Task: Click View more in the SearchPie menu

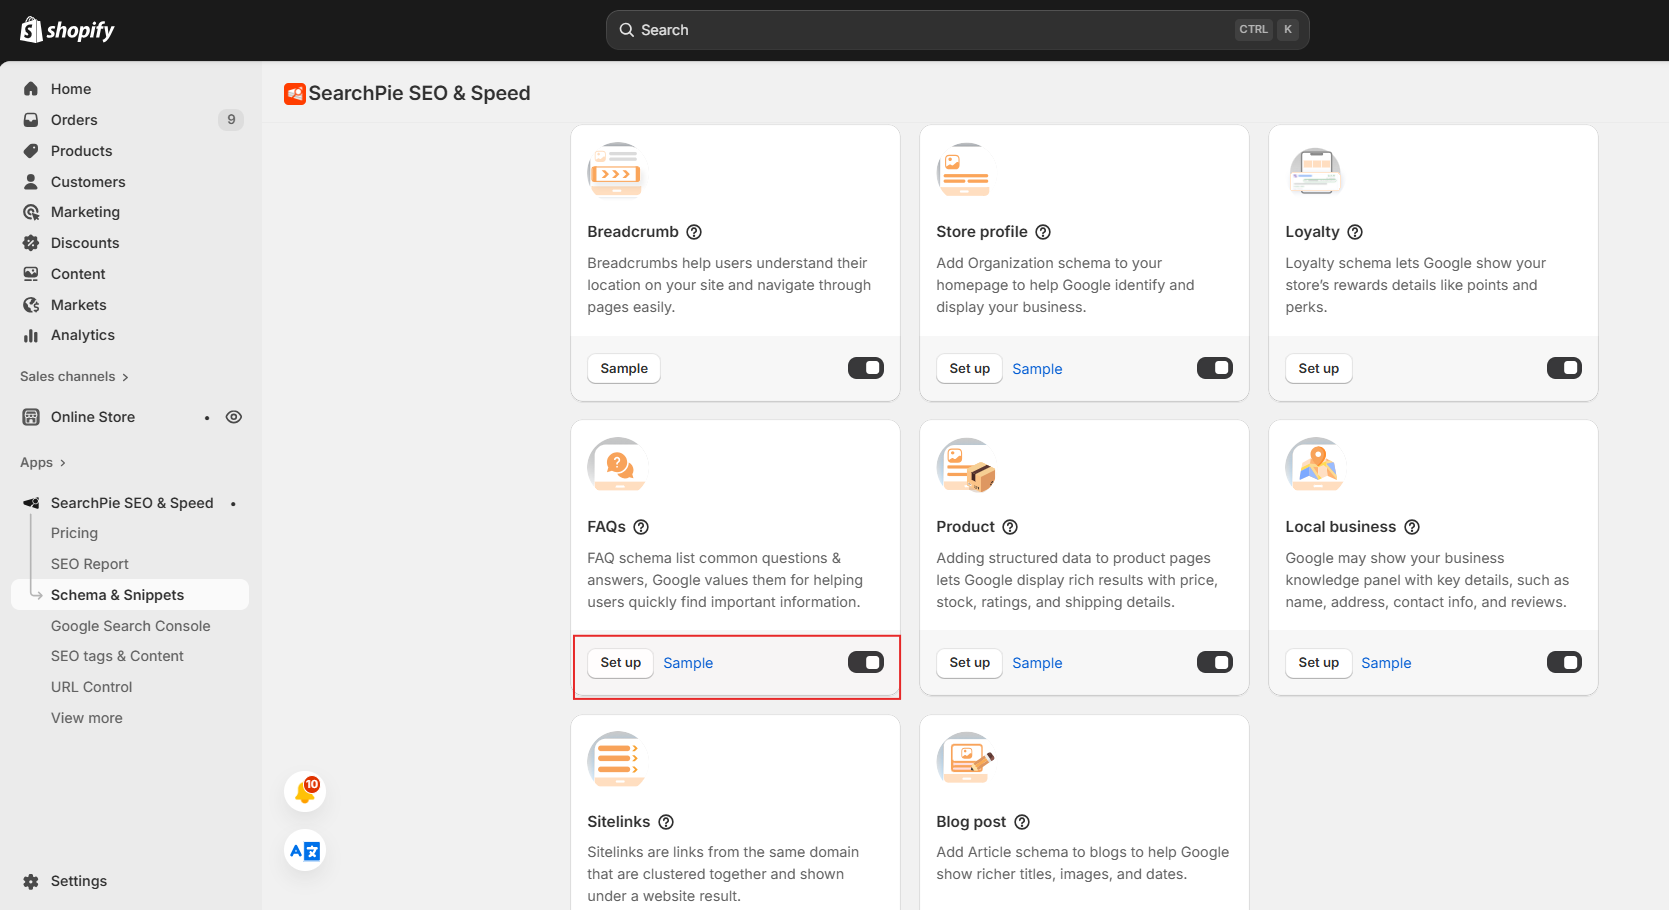Action: (86, 717)
